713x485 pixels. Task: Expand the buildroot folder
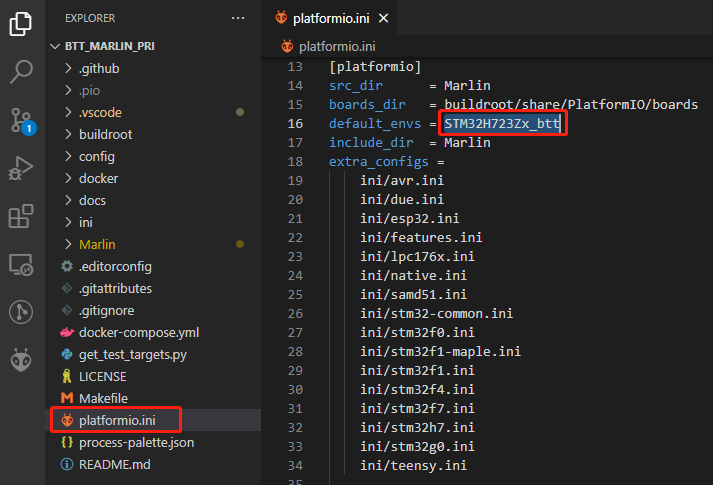[105, 134]
